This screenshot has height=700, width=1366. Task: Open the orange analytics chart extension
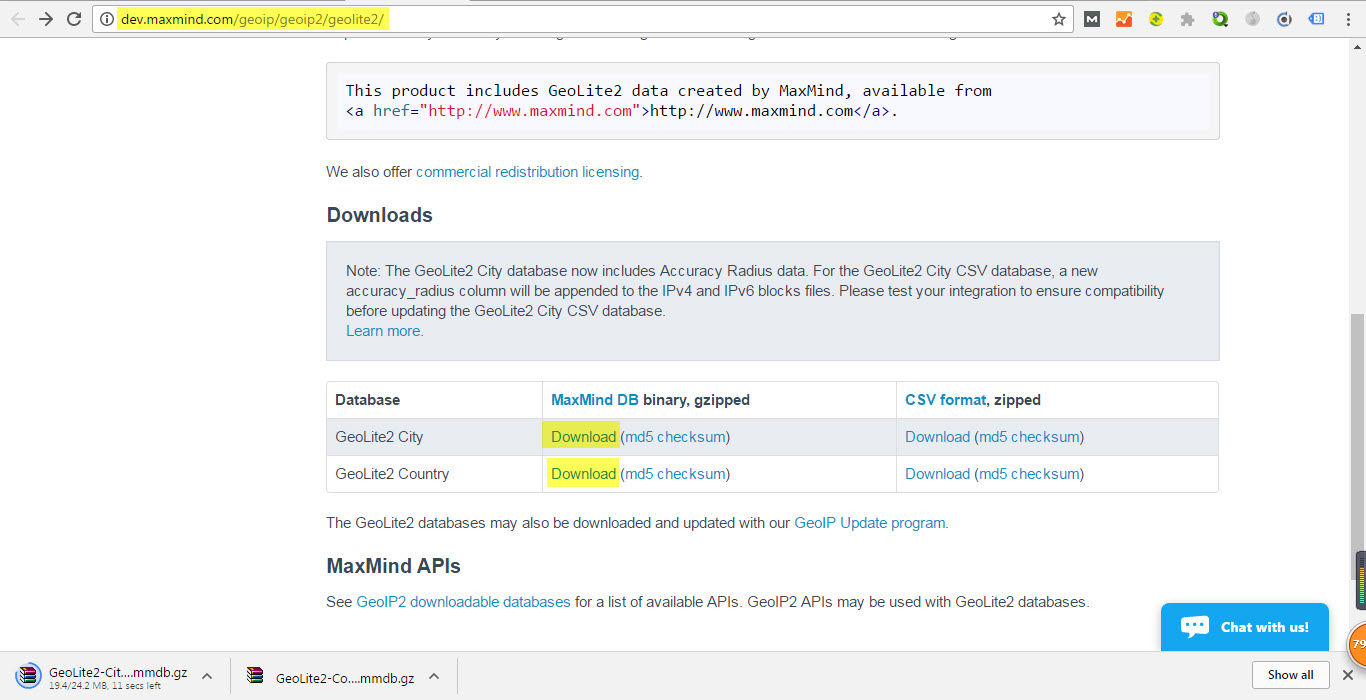(1124, 19)
